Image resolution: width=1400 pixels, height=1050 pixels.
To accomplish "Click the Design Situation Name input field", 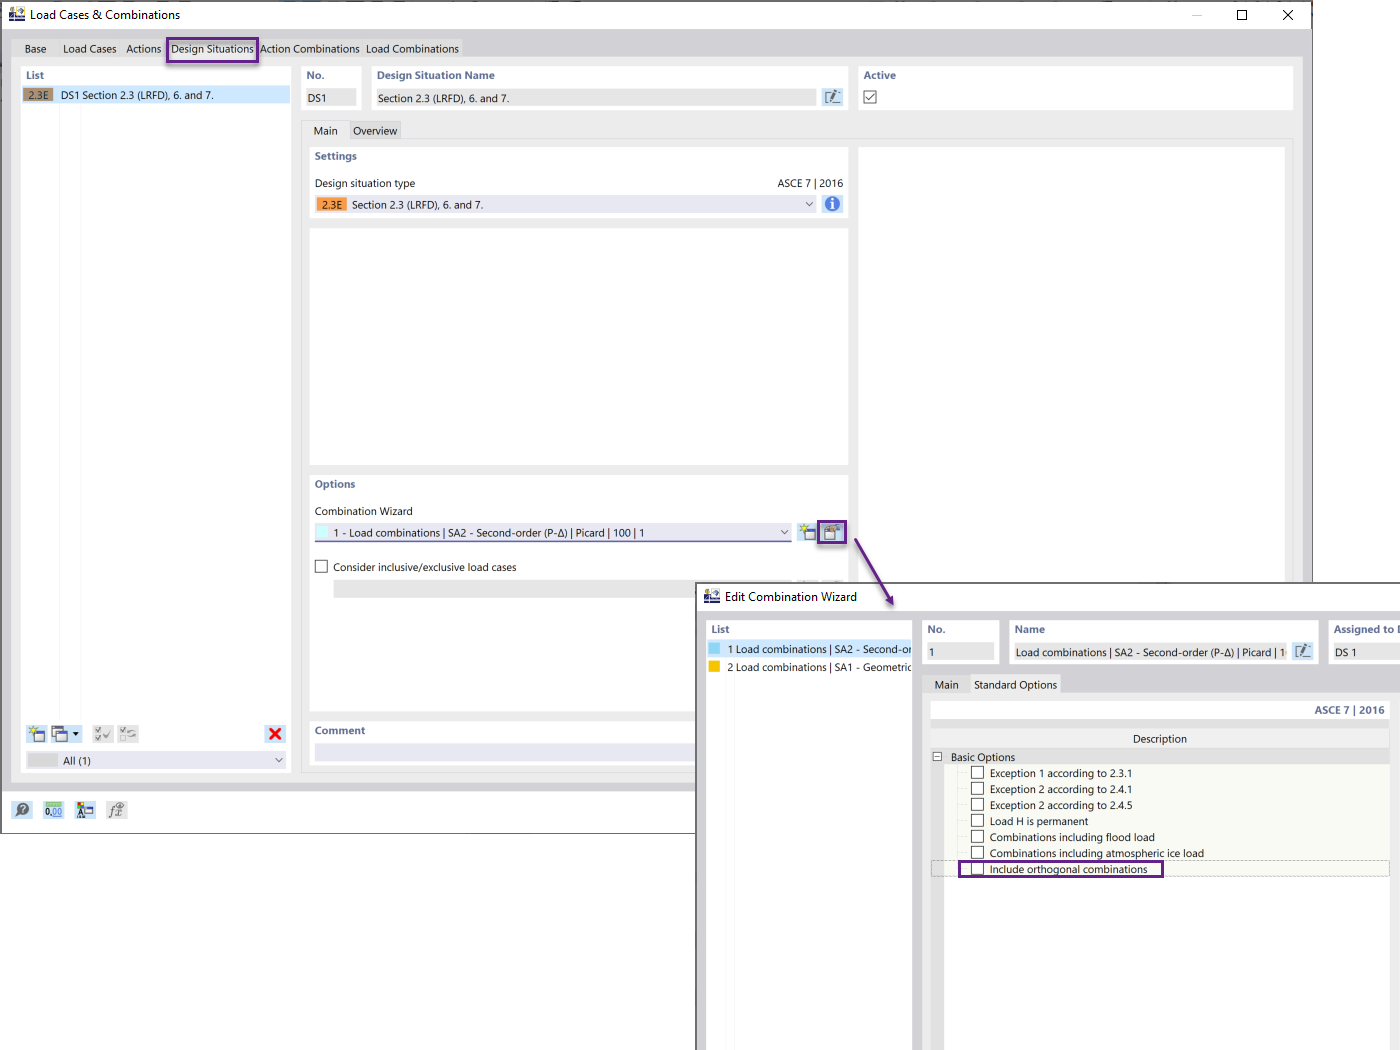I will tap(595, 98).
